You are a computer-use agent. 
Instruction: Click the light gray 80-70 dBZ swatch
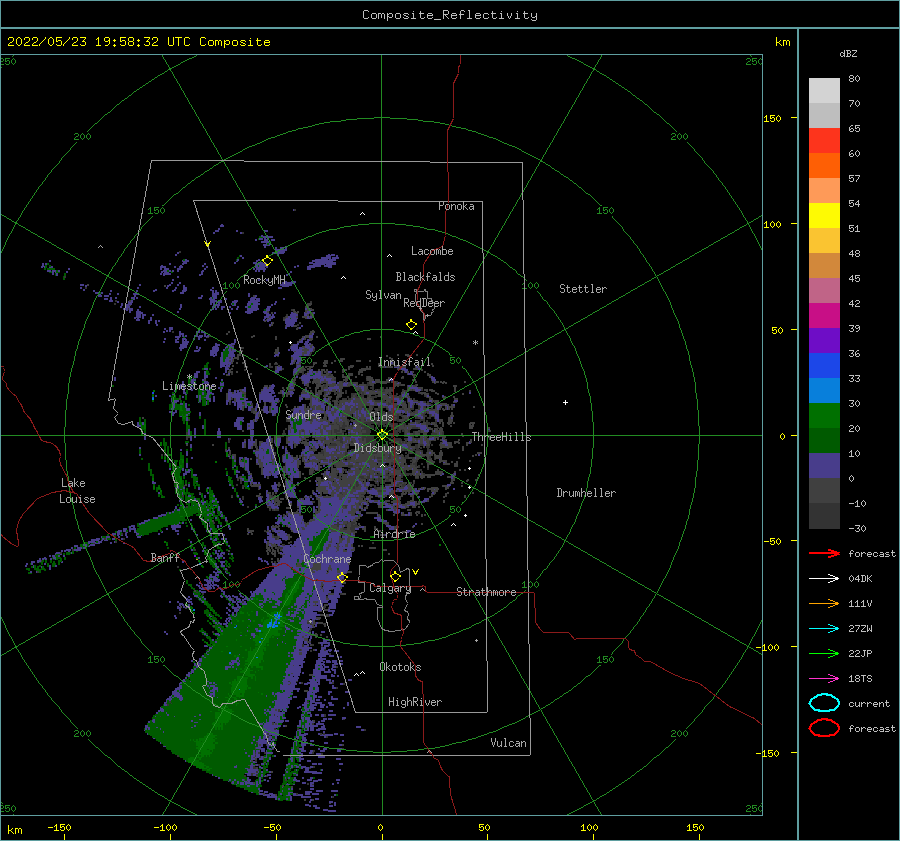(824, 91)
